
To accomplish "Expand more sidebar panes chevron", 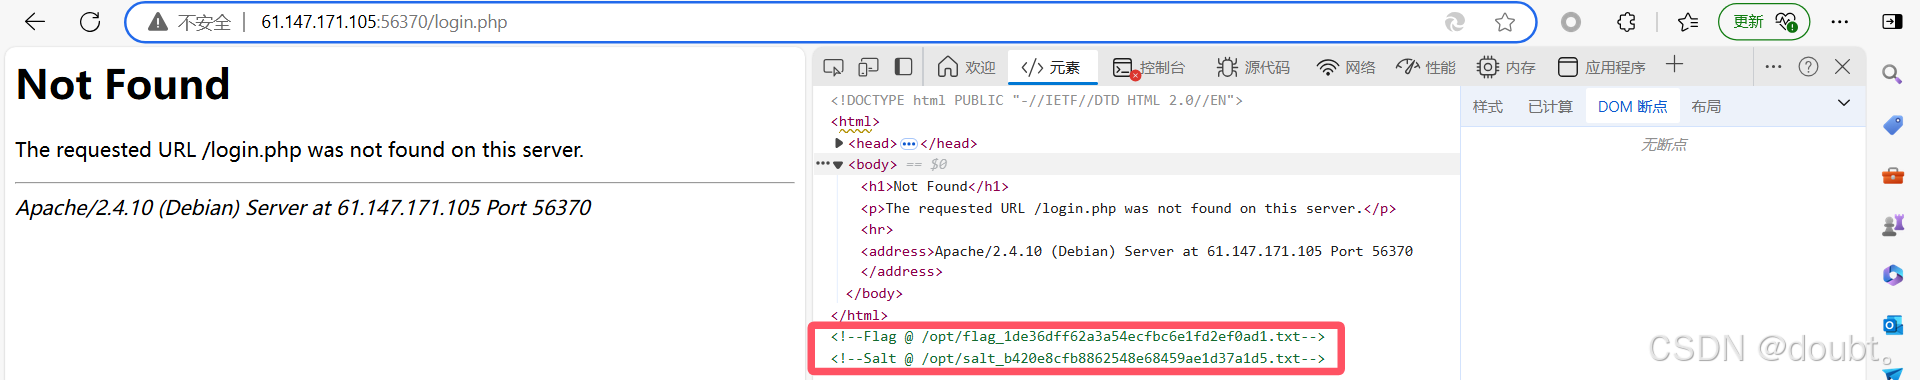I will click(1844, 103).
